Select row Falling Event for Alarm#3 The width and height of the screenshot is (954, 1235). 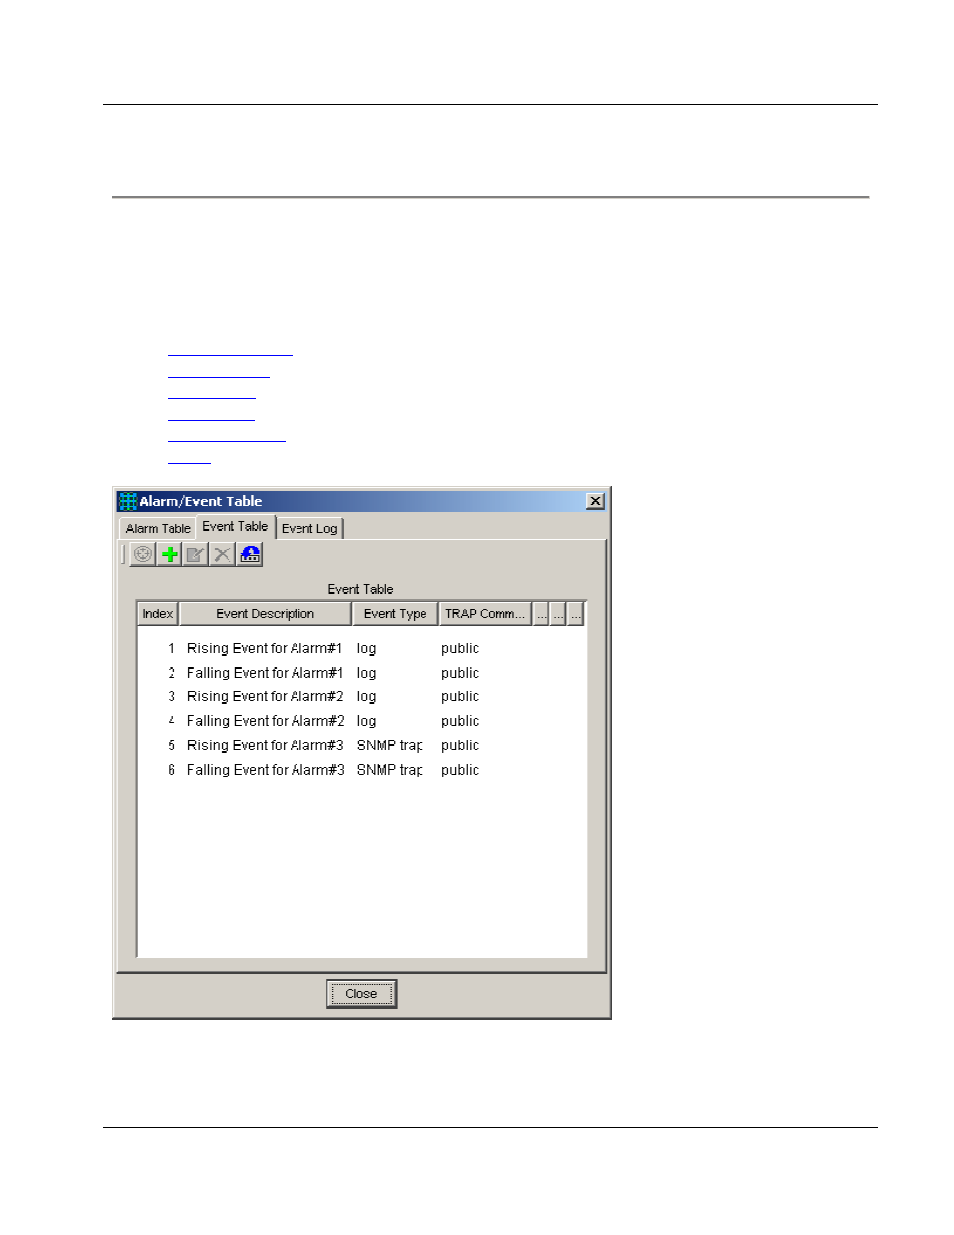[x=361, y=770]
